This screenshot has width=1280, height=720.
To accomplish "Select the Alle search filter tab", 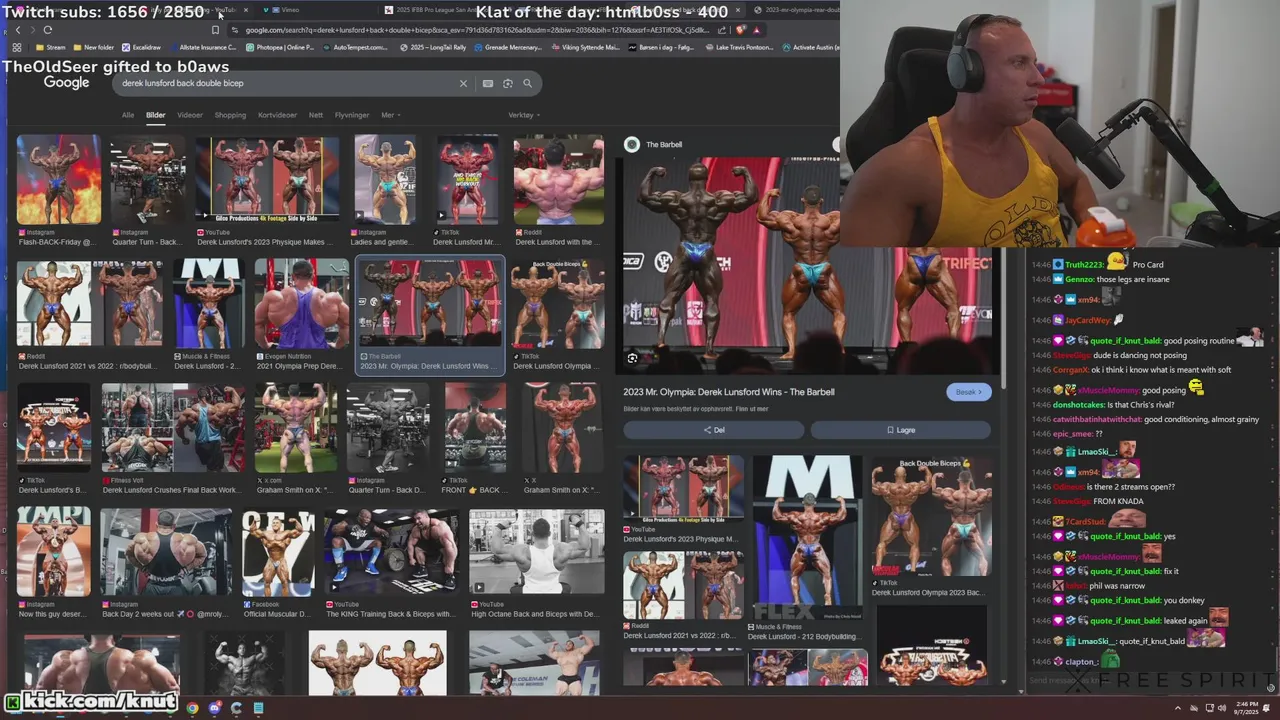I will tap(128, 115).
